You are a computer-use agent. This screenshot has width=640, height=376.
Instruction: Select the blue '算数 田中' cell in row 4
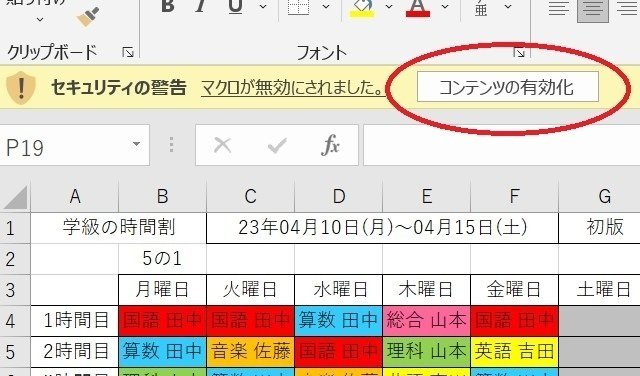(338, 321)
